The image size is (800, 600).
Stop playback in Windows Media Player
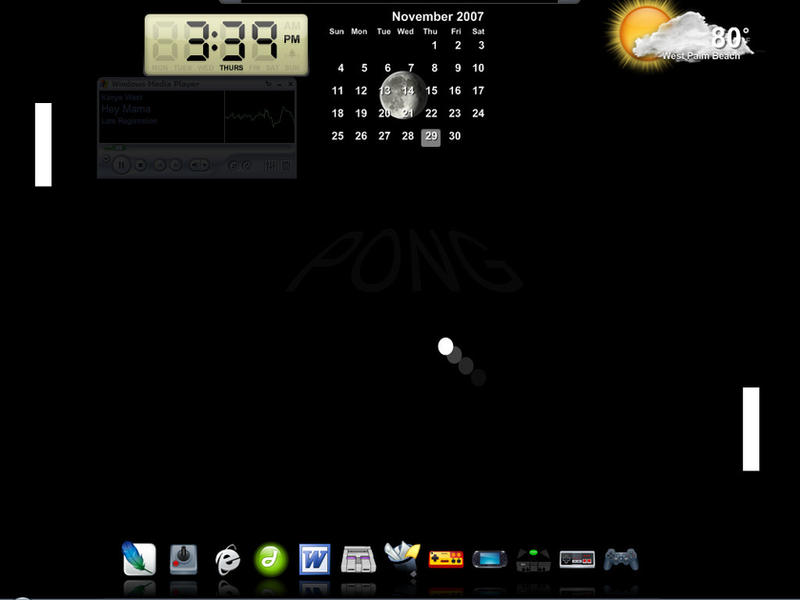140,165
